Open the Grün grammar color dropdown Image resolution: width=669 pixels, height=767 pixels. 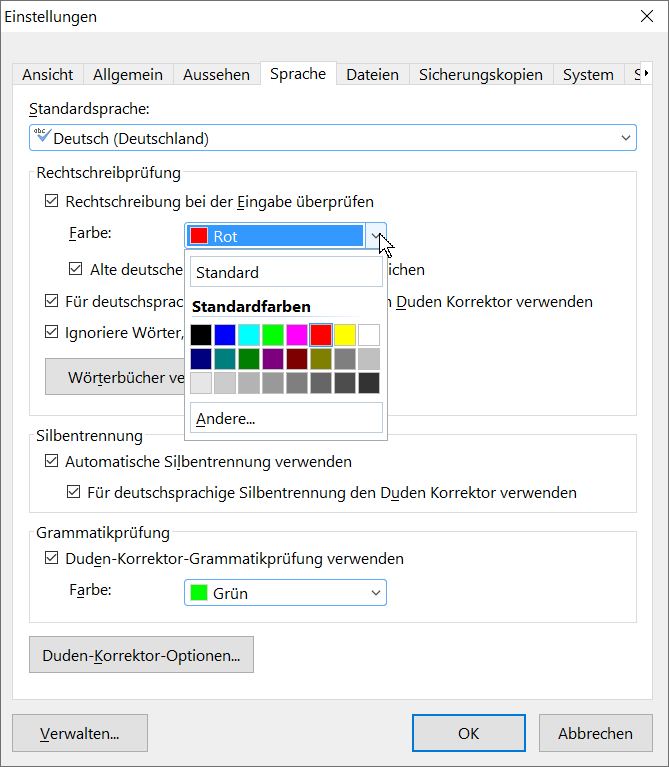coord(285,592)
